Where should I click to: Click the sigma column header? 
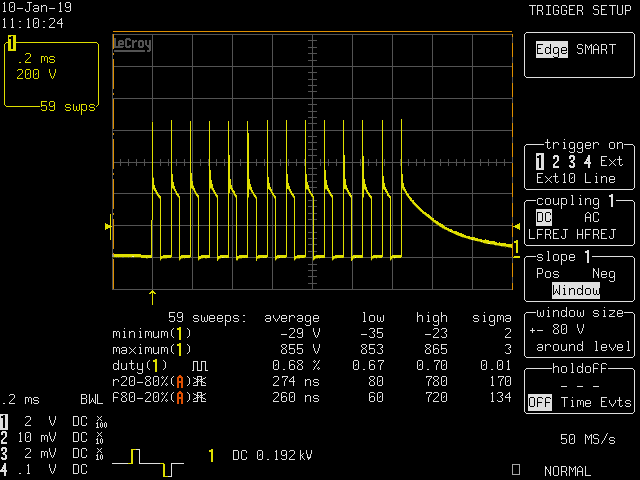coord(492,318)
